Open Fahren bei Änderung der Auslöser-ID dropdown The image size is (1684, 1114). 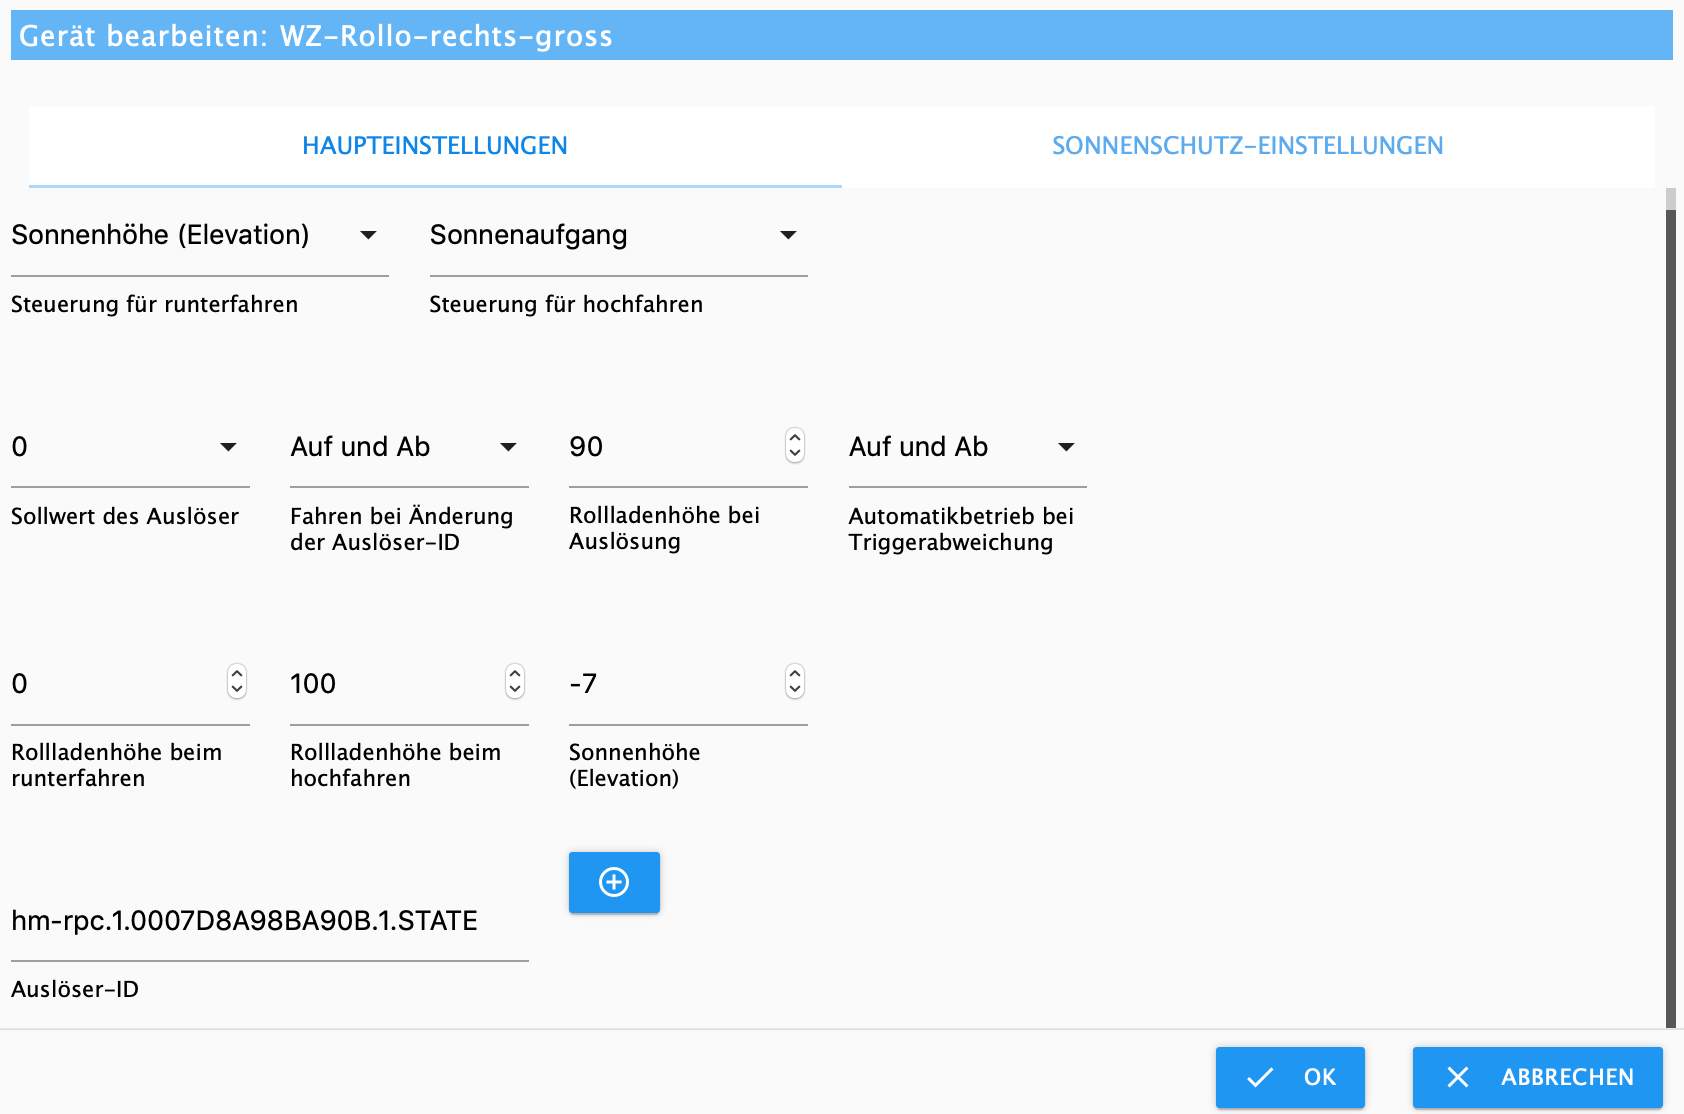(x=409, y=447)
